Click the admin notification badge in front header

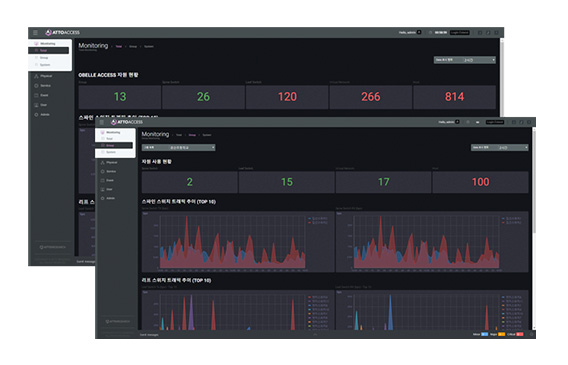(x=457, y=122)
